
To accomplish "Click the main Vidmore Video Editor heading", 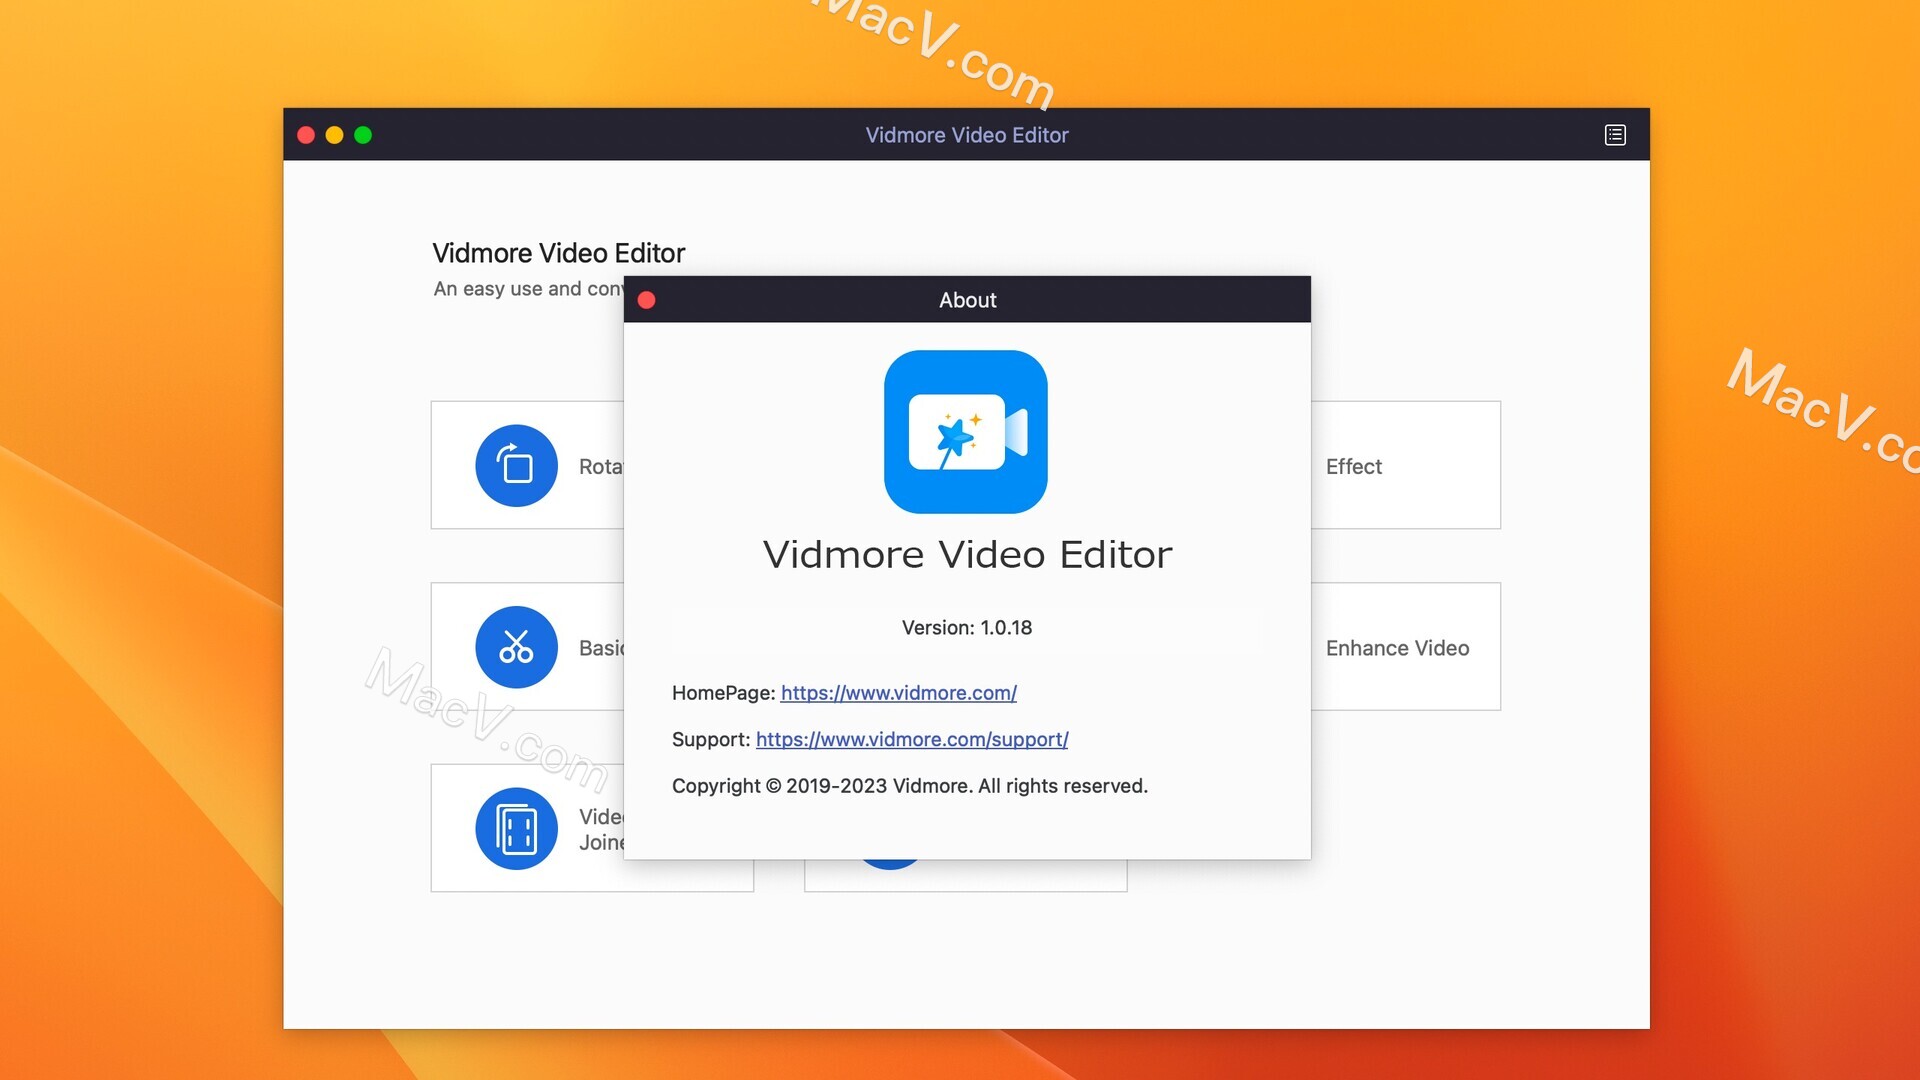I will (x=559, y=253).
